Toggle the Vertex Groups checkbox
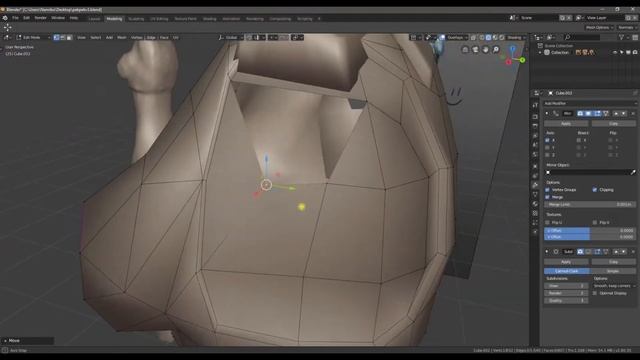The image size is (640, 360). coord(547,190)
